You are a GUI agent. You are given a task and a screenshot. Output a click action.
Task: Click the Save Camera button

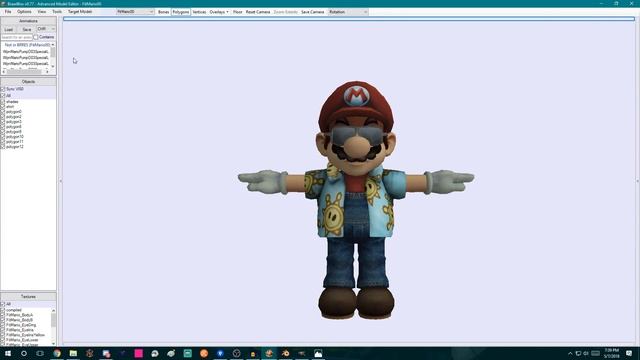coord(312,12)
